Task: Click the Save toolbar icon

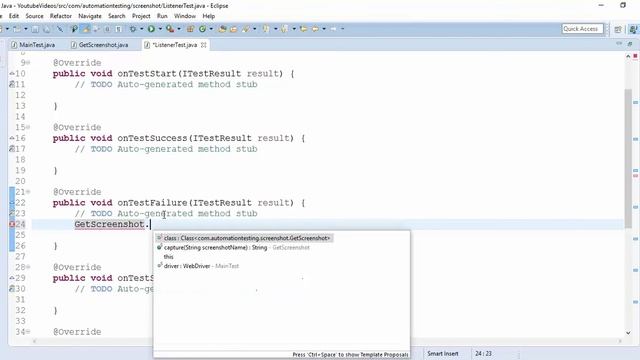Action: coord(35,29)
